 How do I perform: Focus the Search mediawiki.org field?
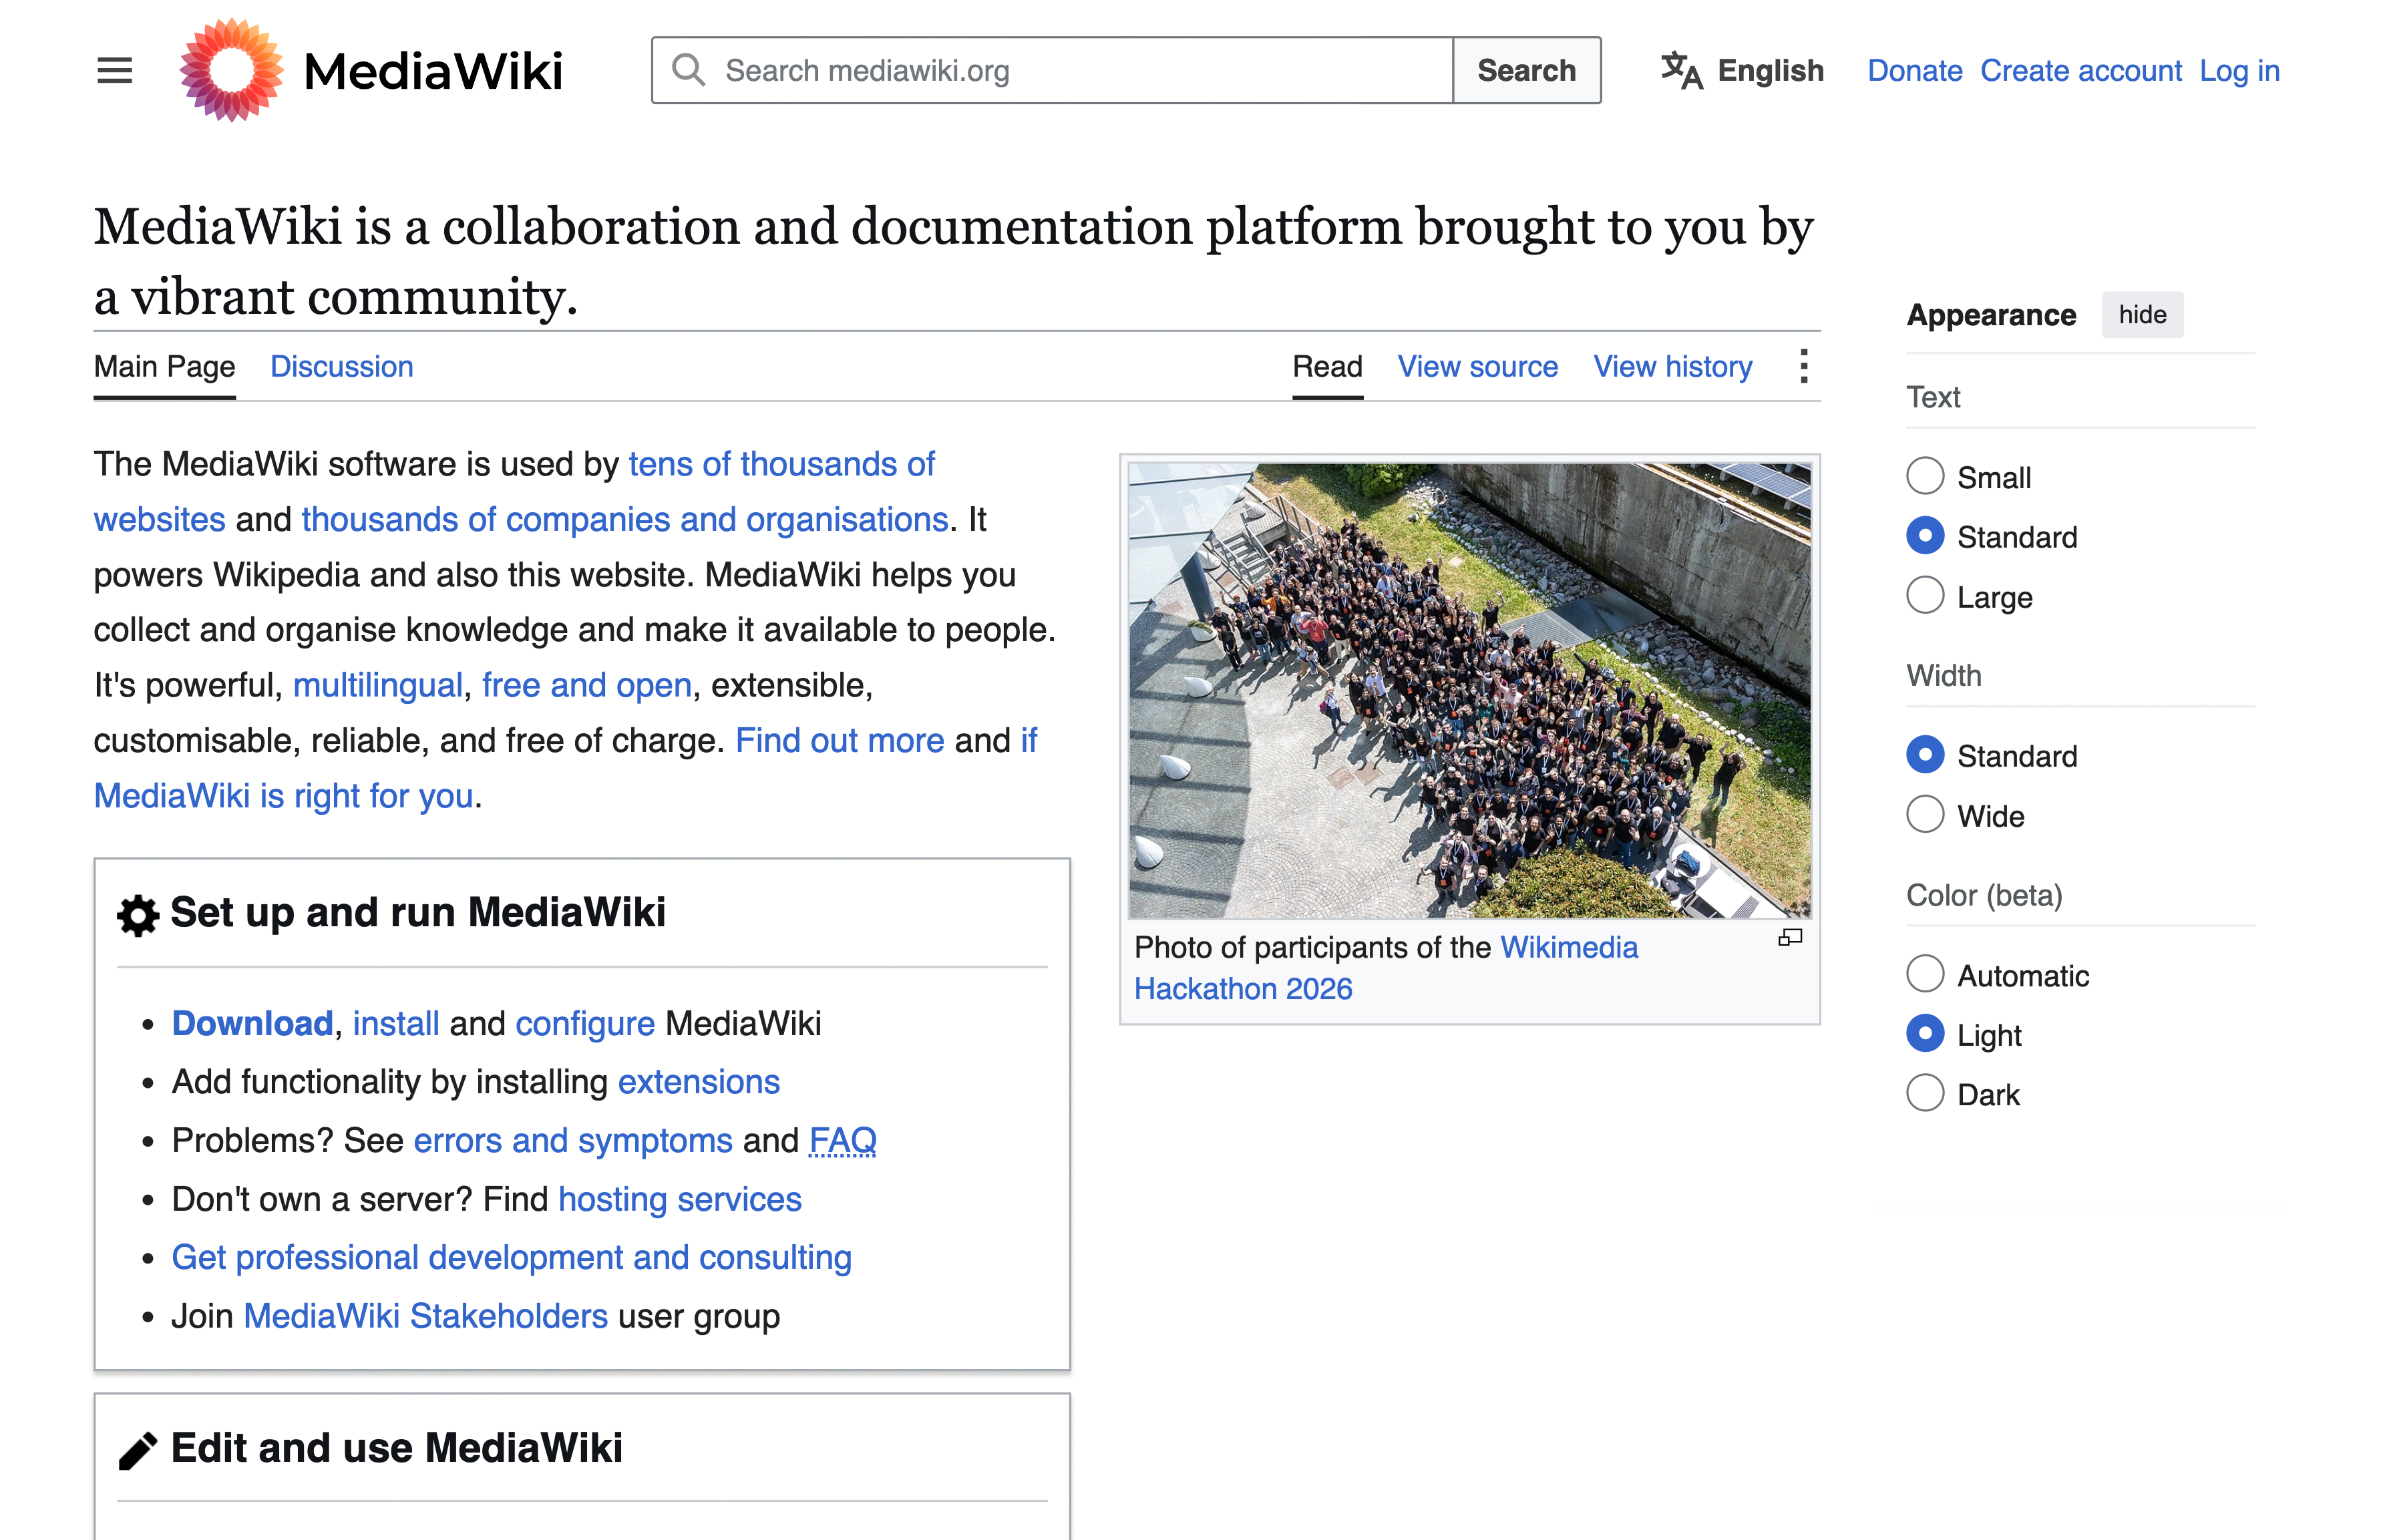1052,70
